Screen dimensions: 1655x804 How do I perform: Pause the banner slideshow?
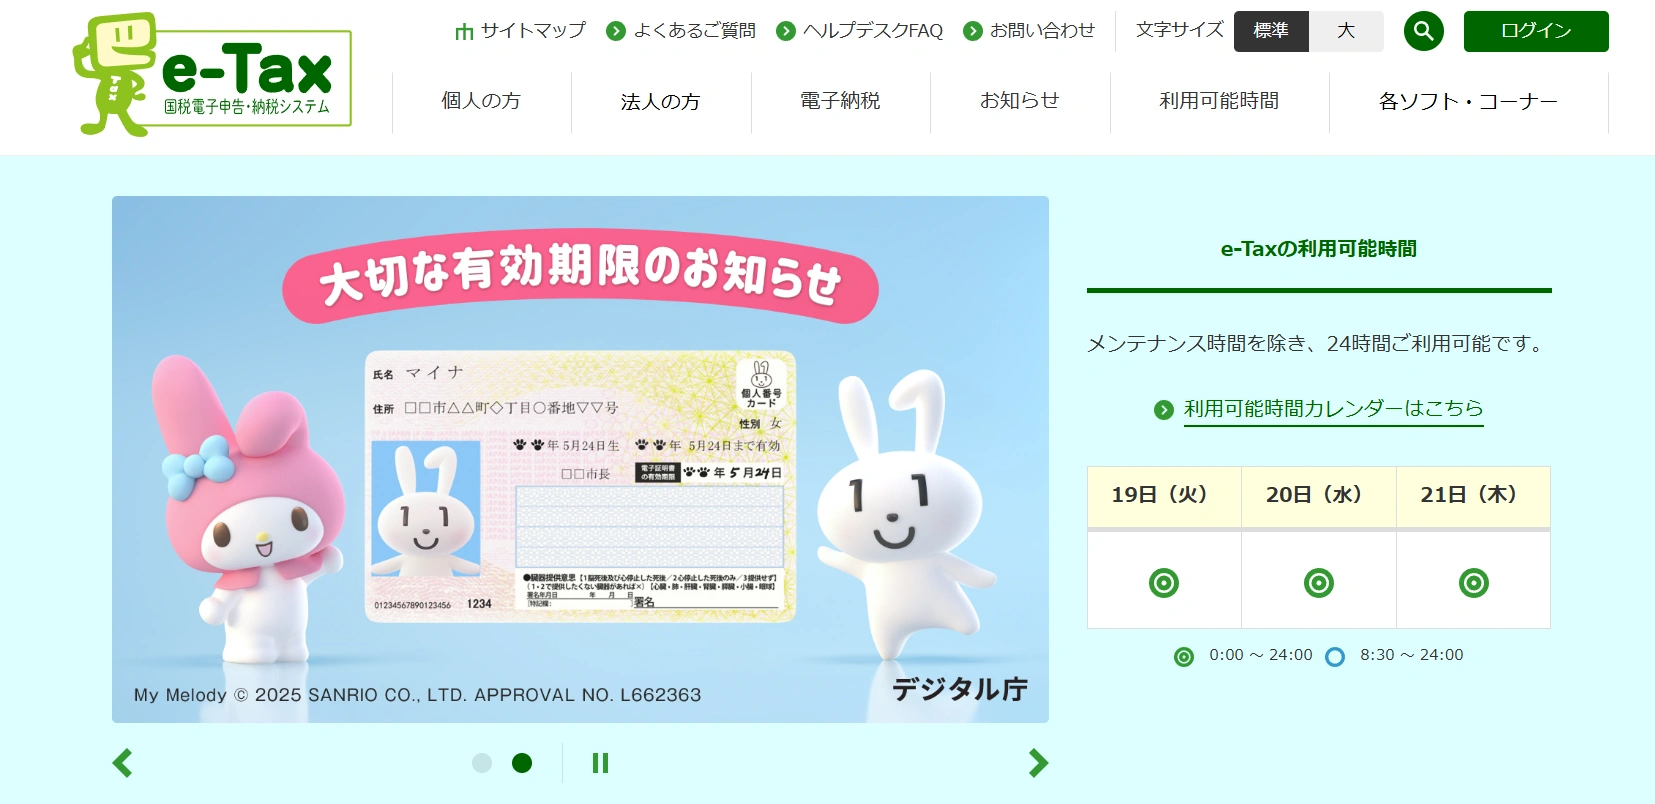pos(600,763)
